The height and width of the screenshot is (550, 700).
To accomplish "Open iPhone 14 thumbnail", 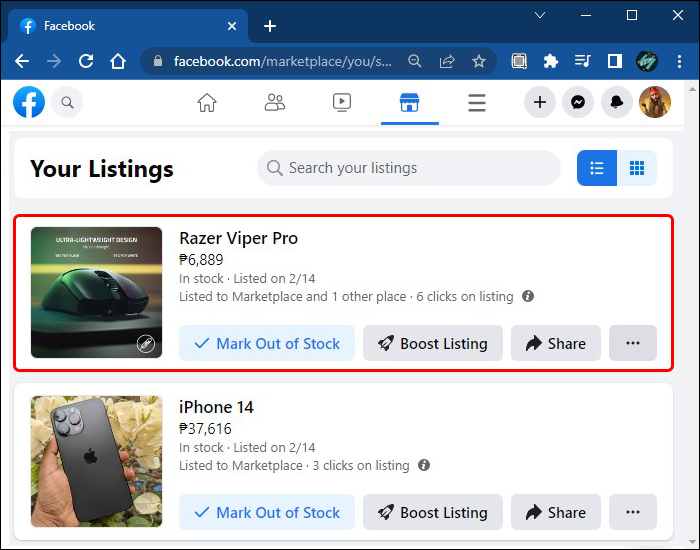I will click(96, 461).
